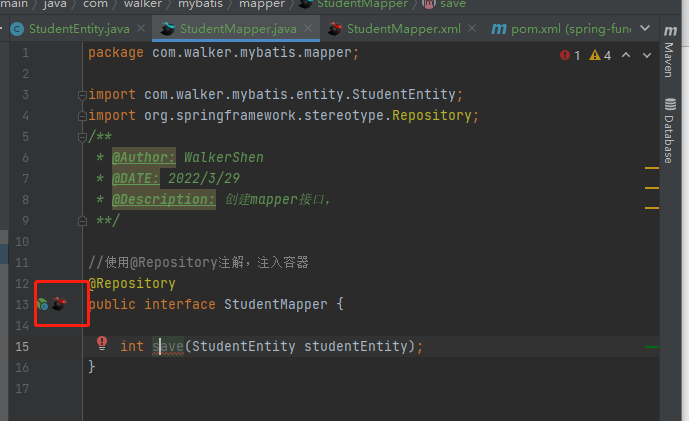This screenshot has height=421, width=689.
Task: Click the @Repository annotation on line 12
Action: [x=132, y=283]
